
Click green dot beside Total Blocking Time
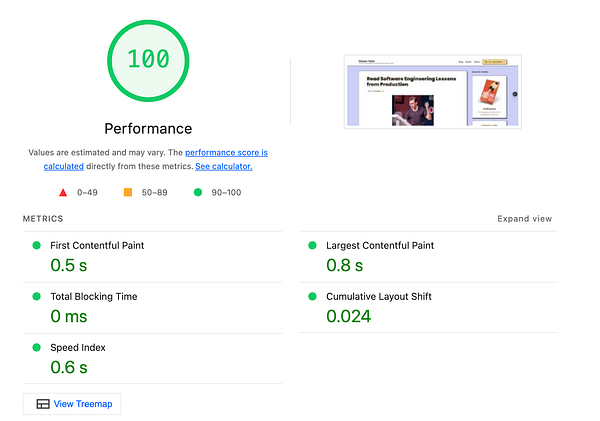(x=37, y=296)
